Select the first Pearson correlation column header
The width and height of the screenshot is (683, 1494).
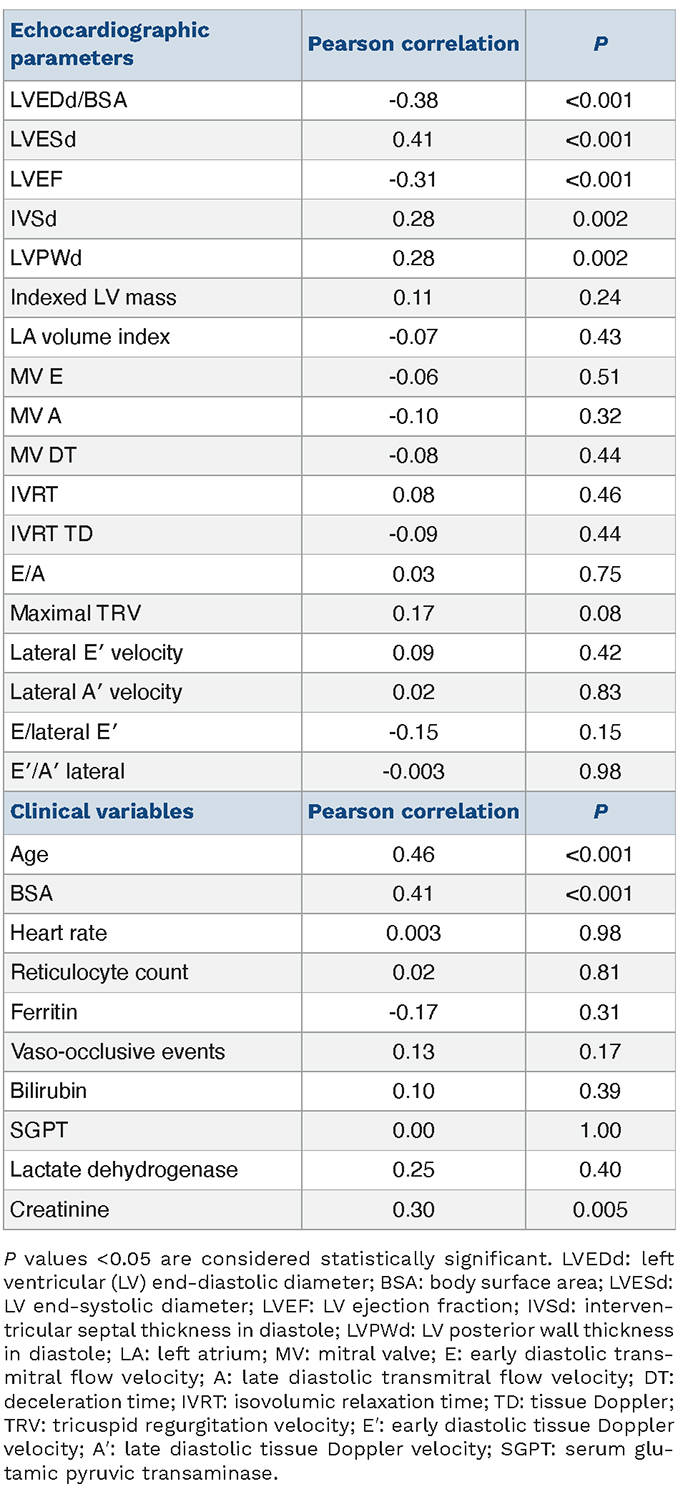[414, 44]
